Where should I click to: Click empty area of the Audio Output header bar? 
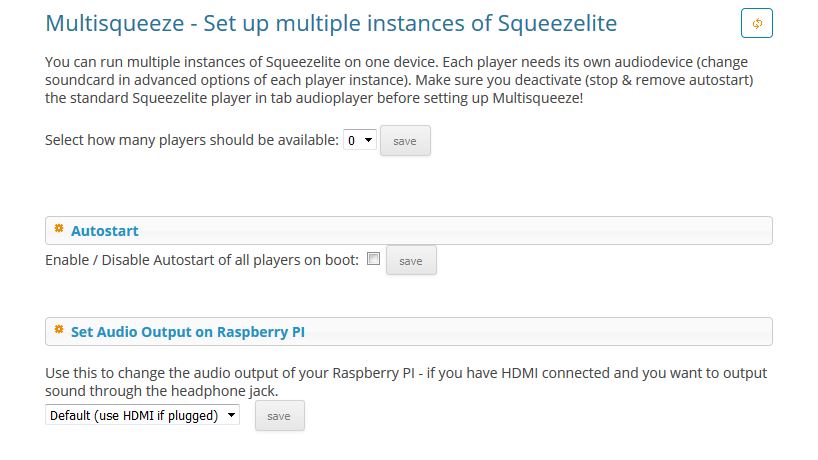tap(537, 332)
